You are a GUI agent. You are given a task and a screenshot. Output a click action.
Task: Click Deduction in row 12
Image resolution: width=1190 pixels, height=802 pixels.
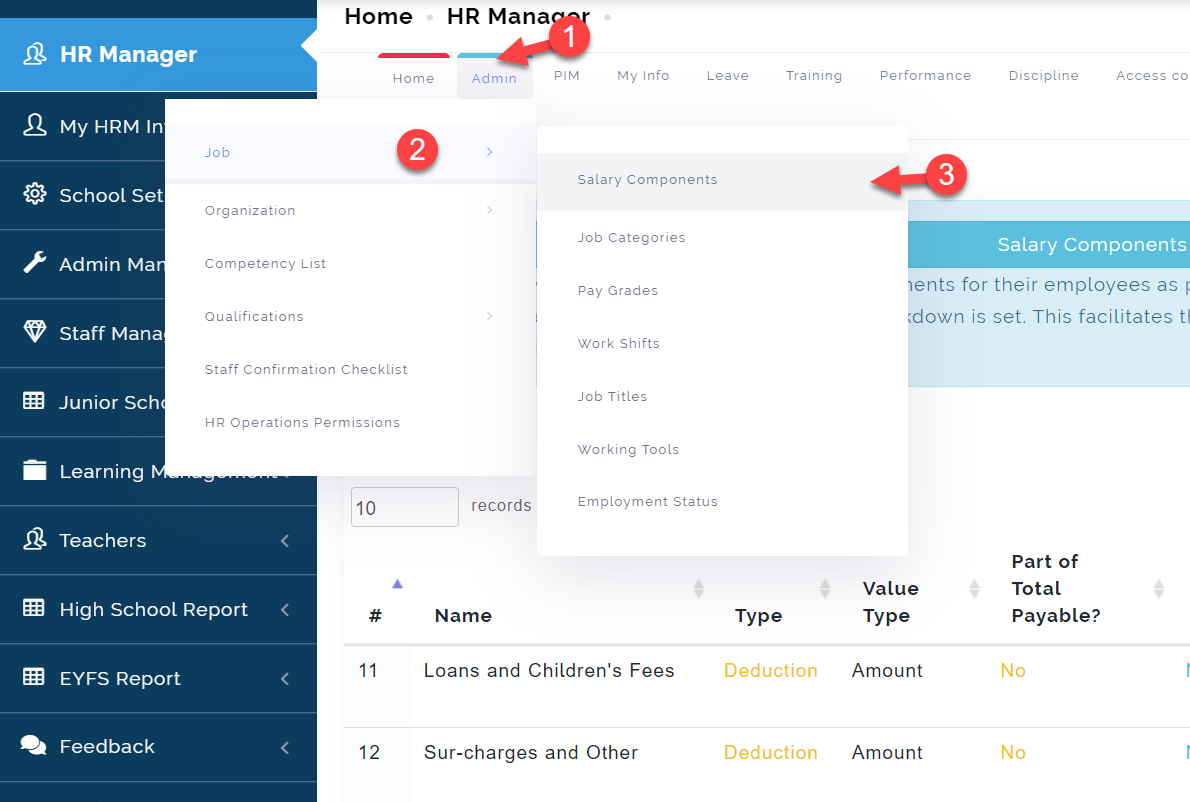click(770, 753)
